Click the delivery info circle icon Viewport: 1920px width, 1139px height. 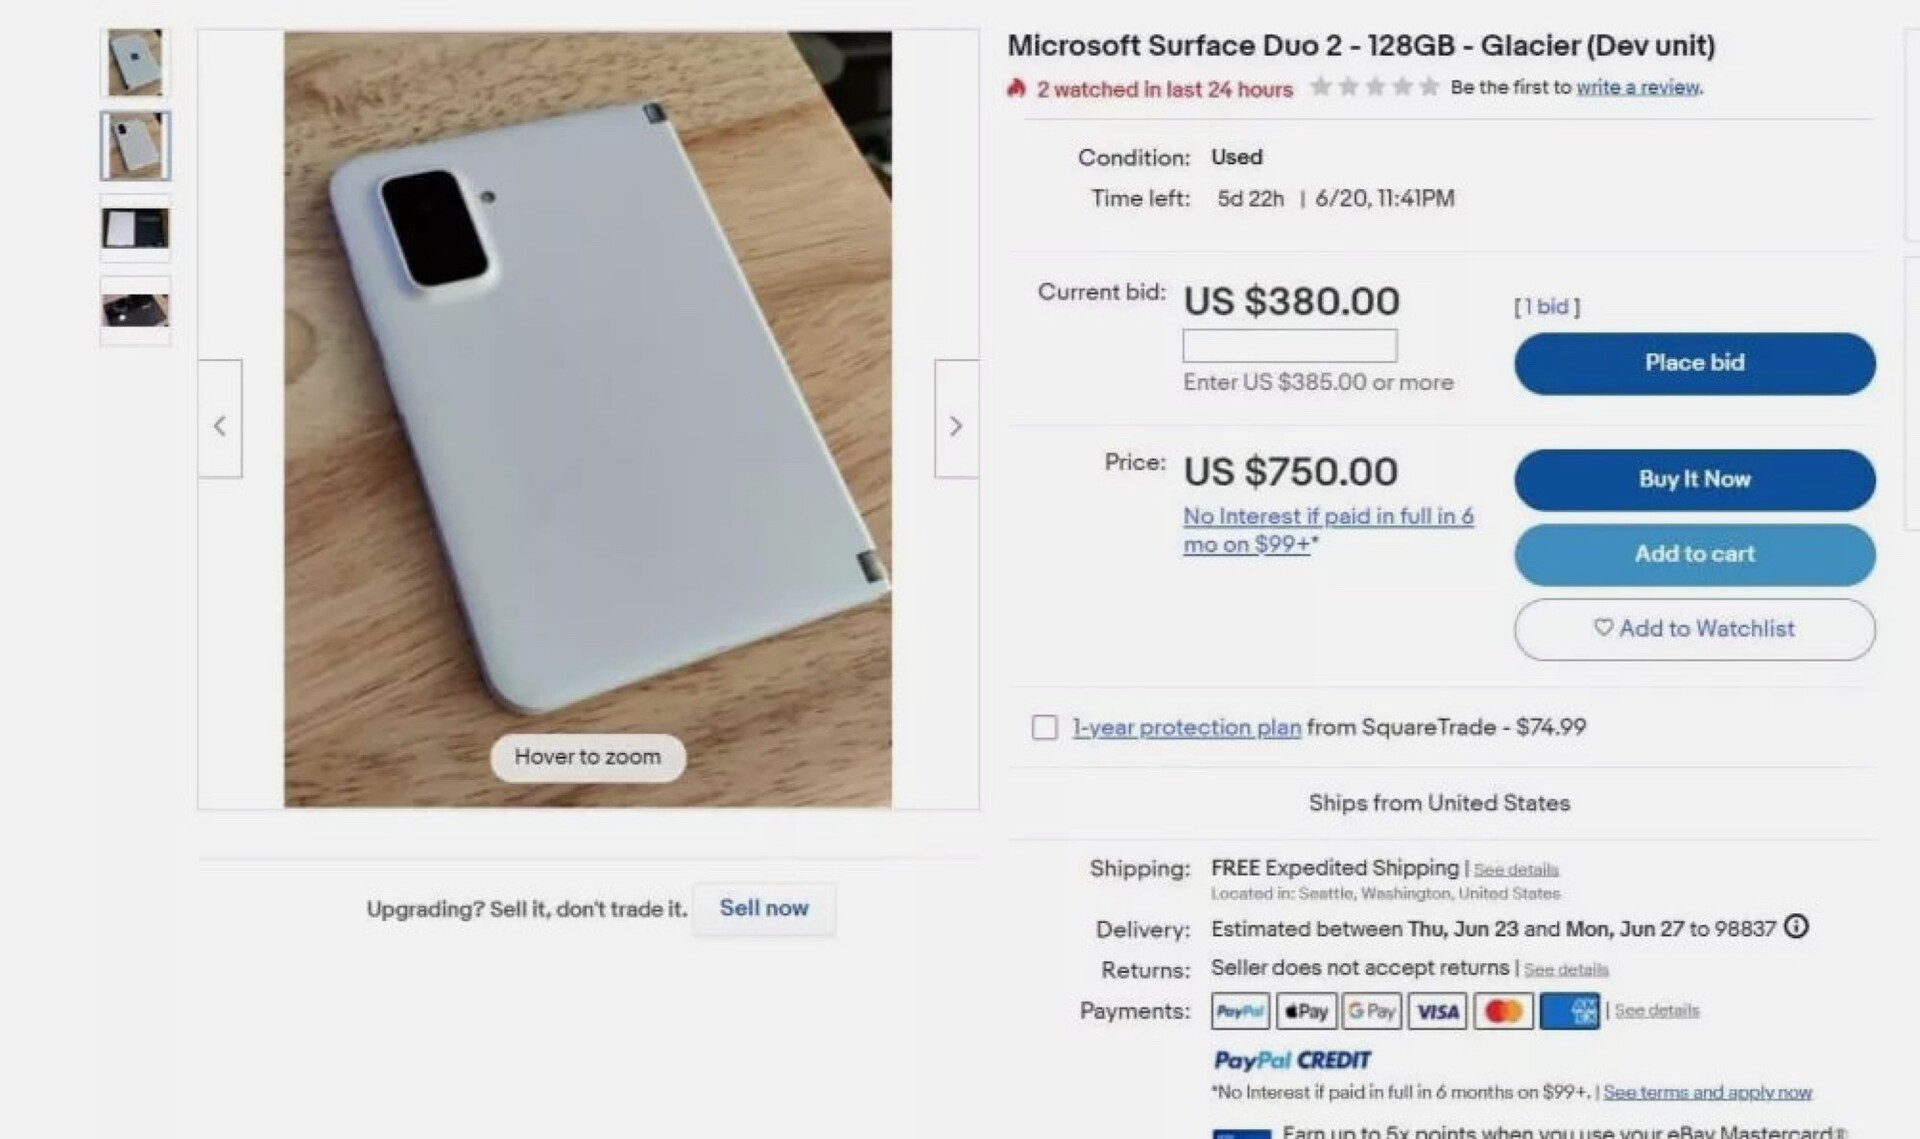(x=1796, y=927)
